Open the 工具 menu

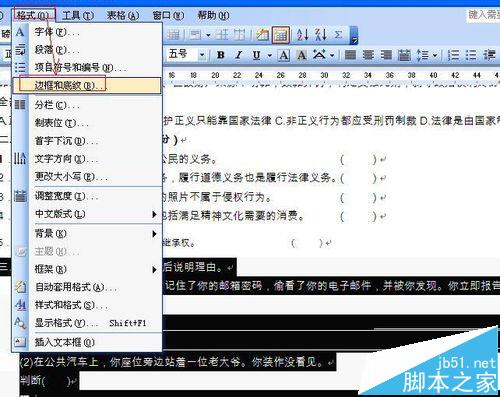click(x=78, y=15)
